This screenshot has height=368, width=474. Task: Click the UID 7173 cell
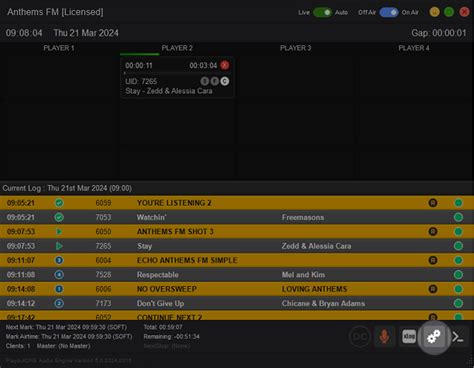(103, 303)
